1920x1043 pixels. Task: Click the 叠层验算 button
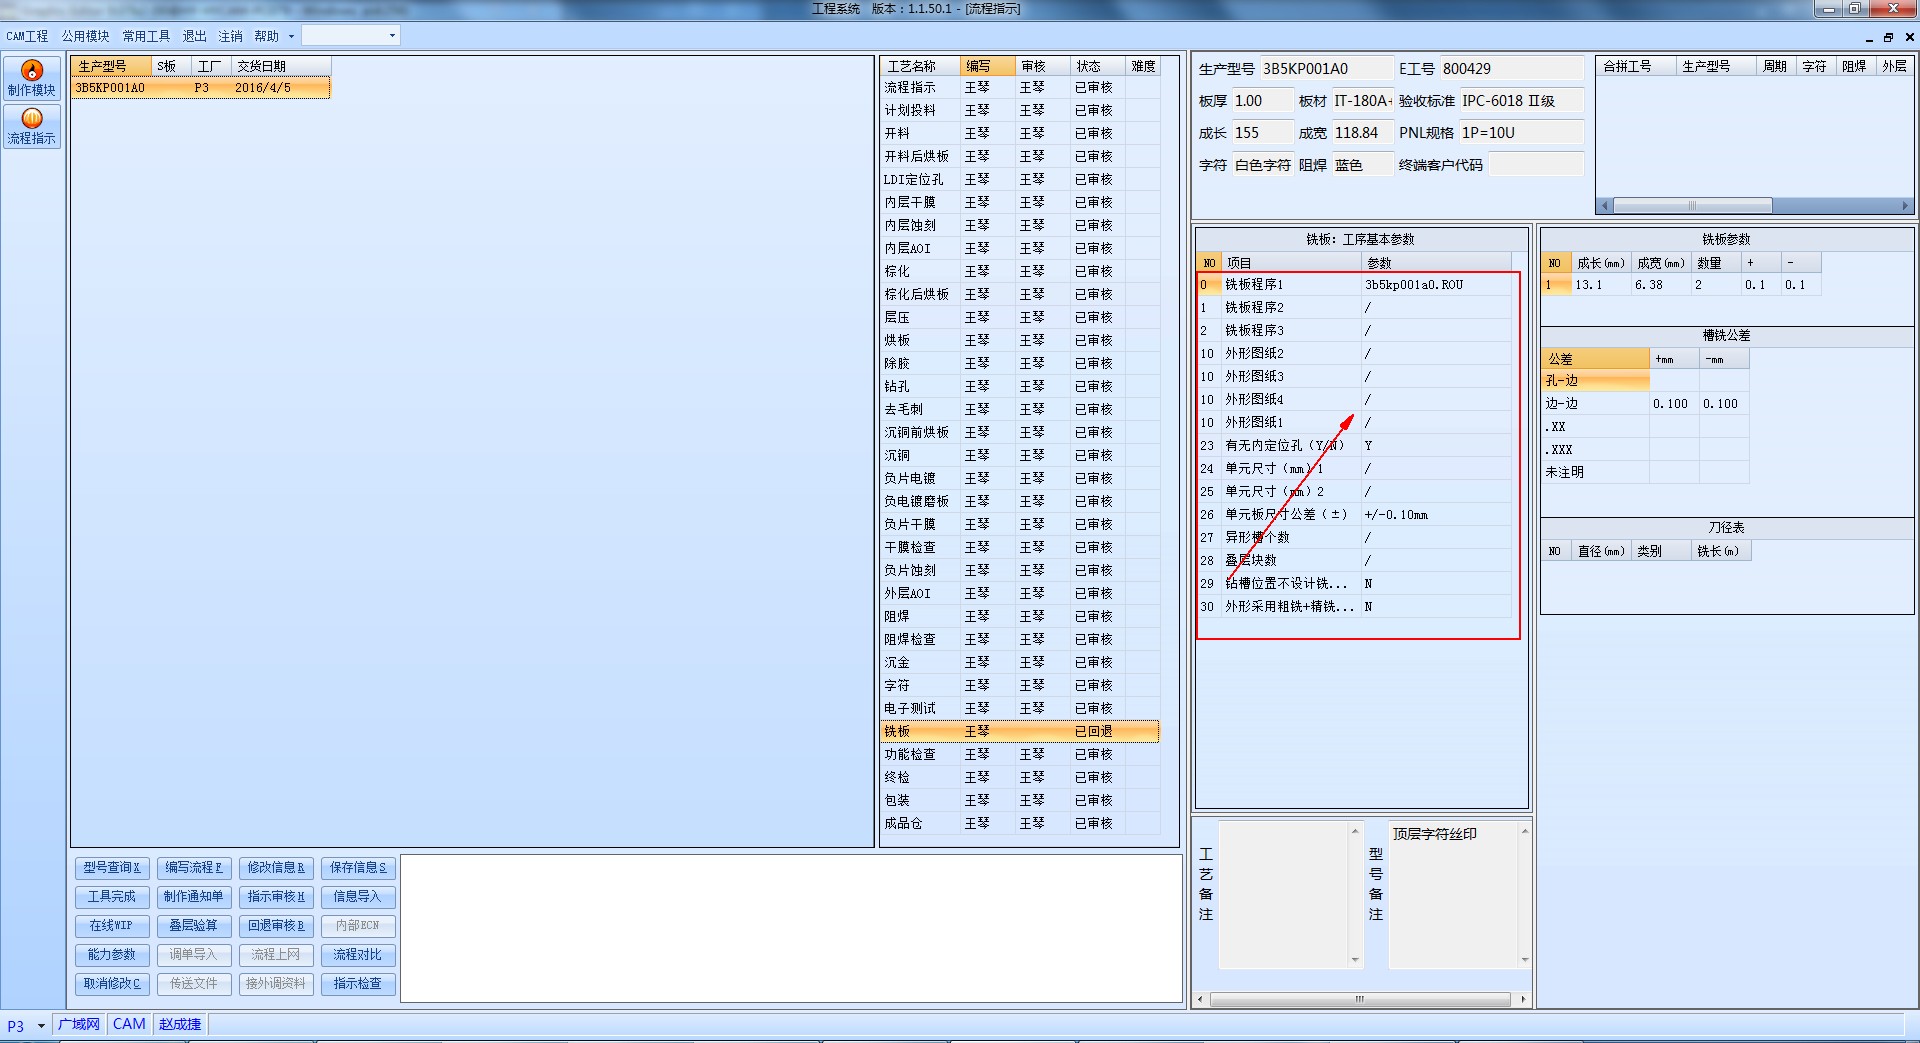pos(194,926)
